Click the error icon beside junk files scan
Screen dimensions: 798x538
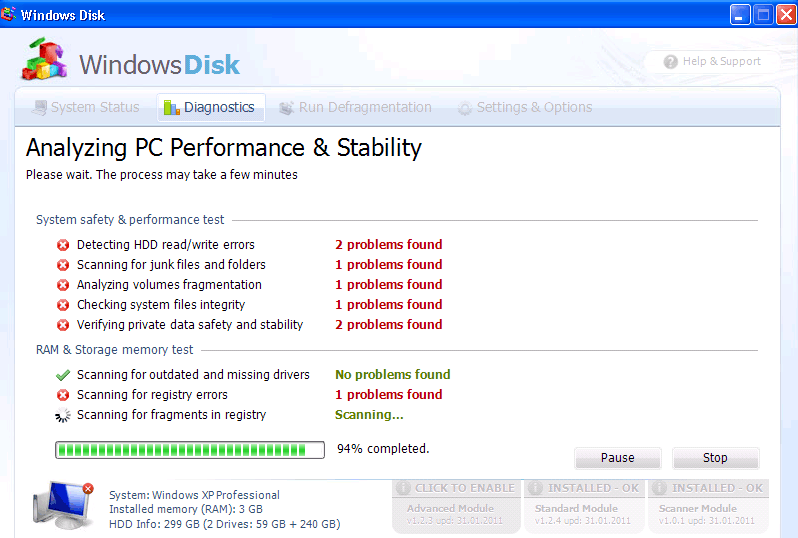click(62, 265)
